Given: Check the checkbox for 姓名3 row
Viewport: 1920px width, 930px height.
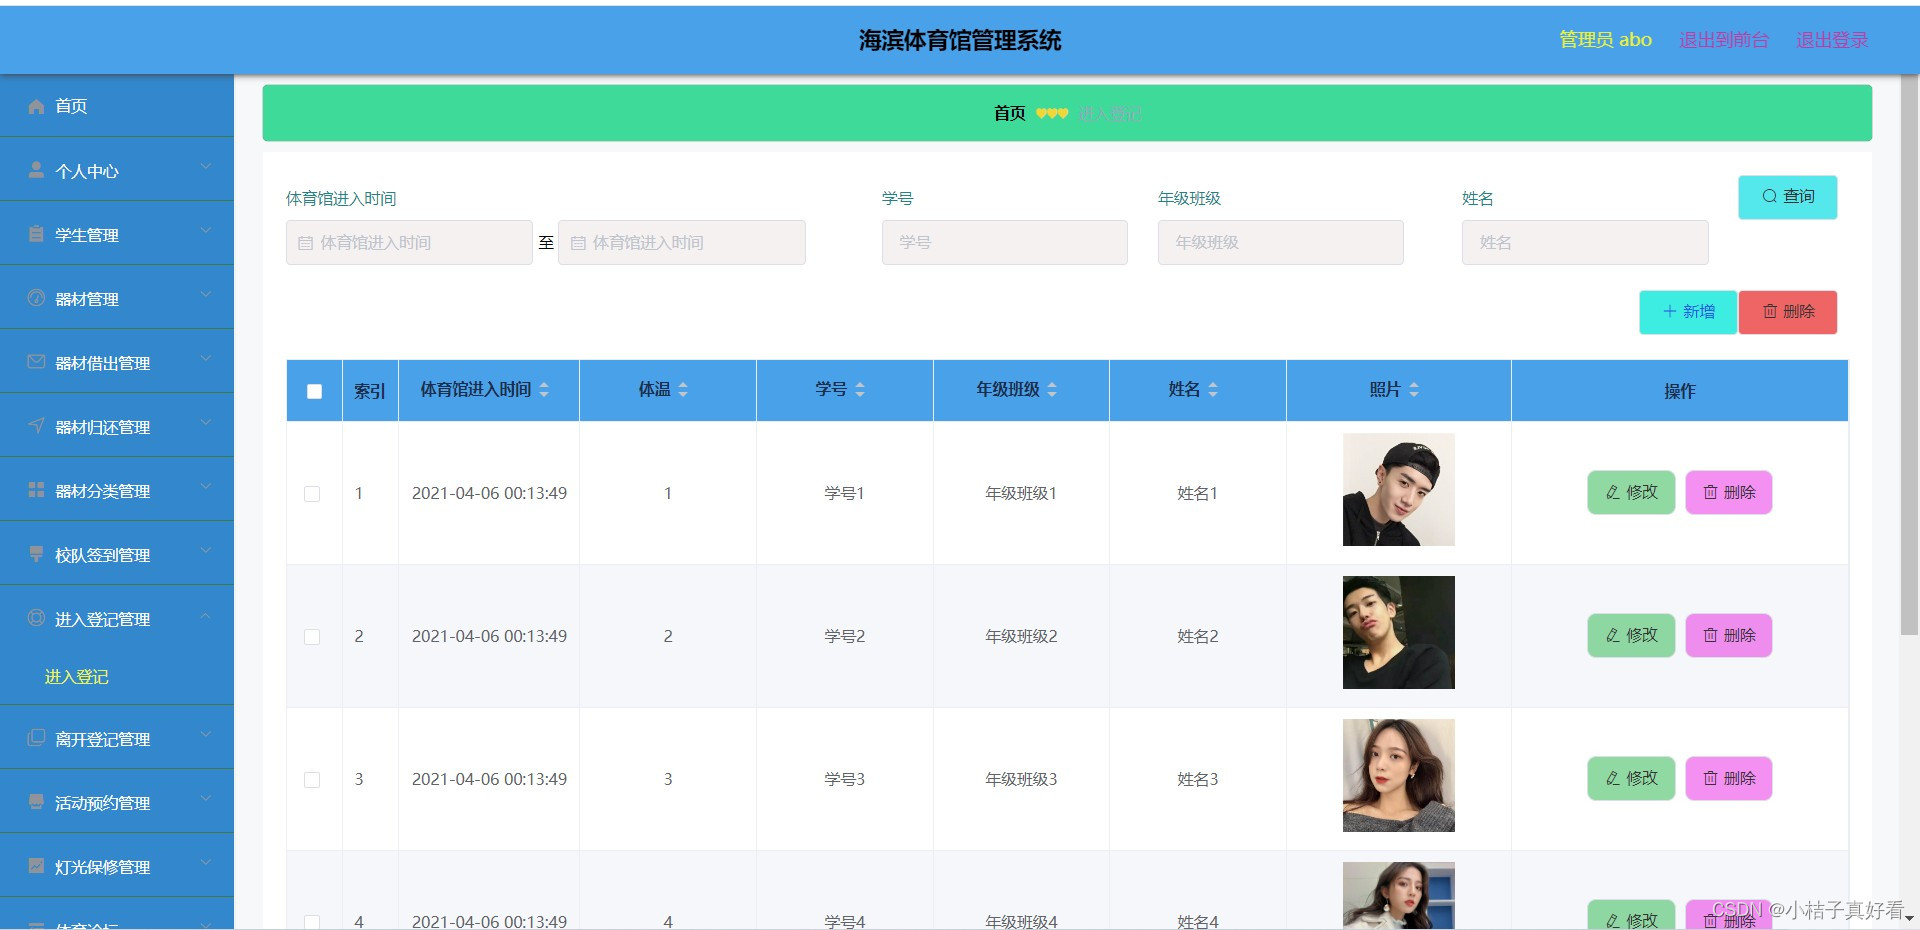Looking at the screenshot, I should click(x=312, y=780).
